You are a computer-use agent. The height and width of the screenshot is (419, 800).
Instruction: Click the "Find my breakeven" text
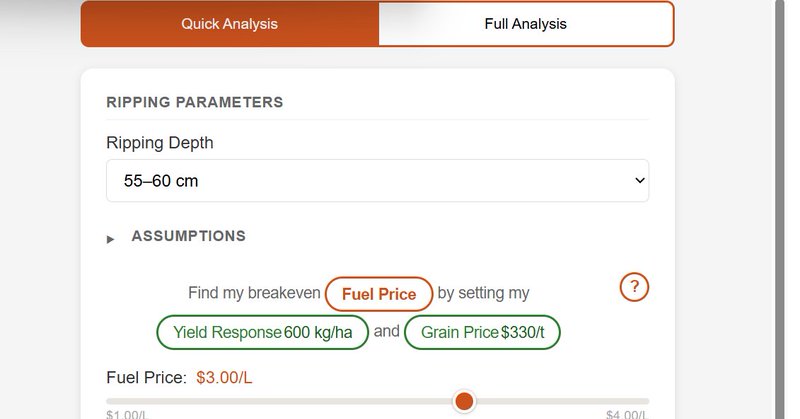click(254, 294)
